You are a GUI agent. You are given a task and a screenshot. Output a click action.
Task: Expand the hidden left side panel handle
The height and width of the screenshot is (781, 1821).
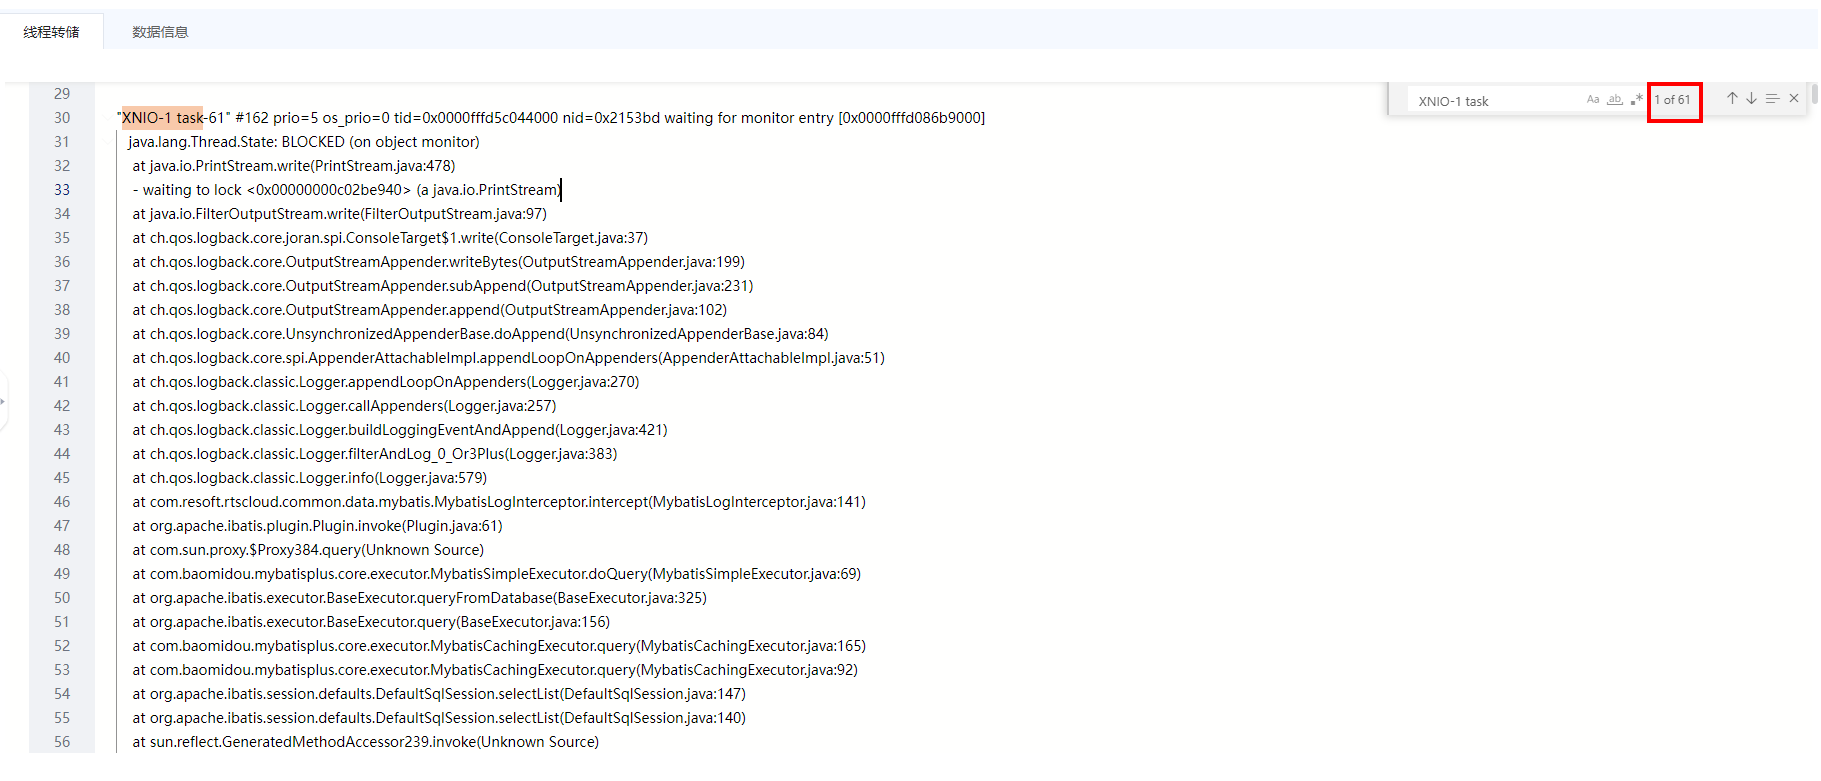[x=4, y=401]
